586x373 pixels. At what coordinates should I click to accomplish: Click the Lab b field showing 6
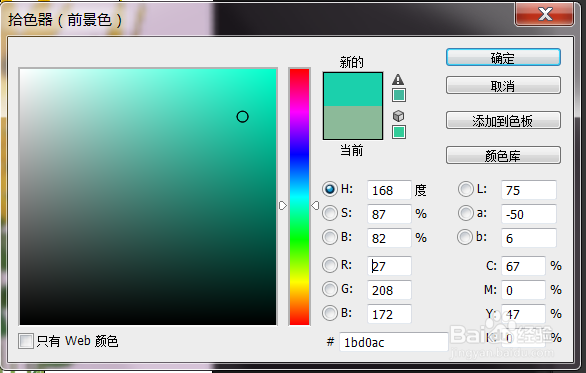coord(528,238)
